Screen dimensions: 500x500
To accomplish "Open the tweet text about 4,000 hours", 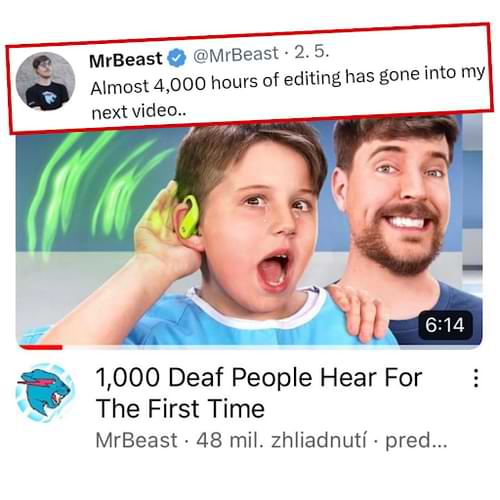I will point(287,92).
